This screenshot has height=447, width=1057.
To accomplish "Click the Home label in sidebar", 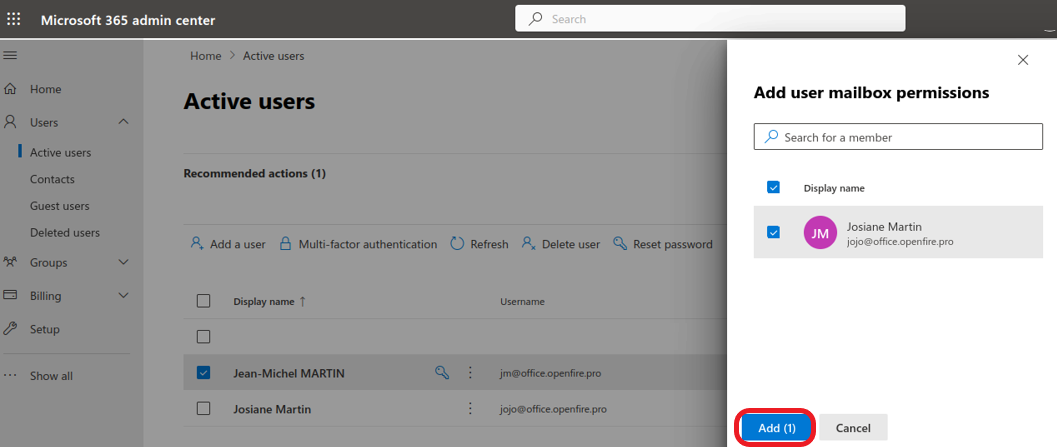I will (x=45, y=89).
